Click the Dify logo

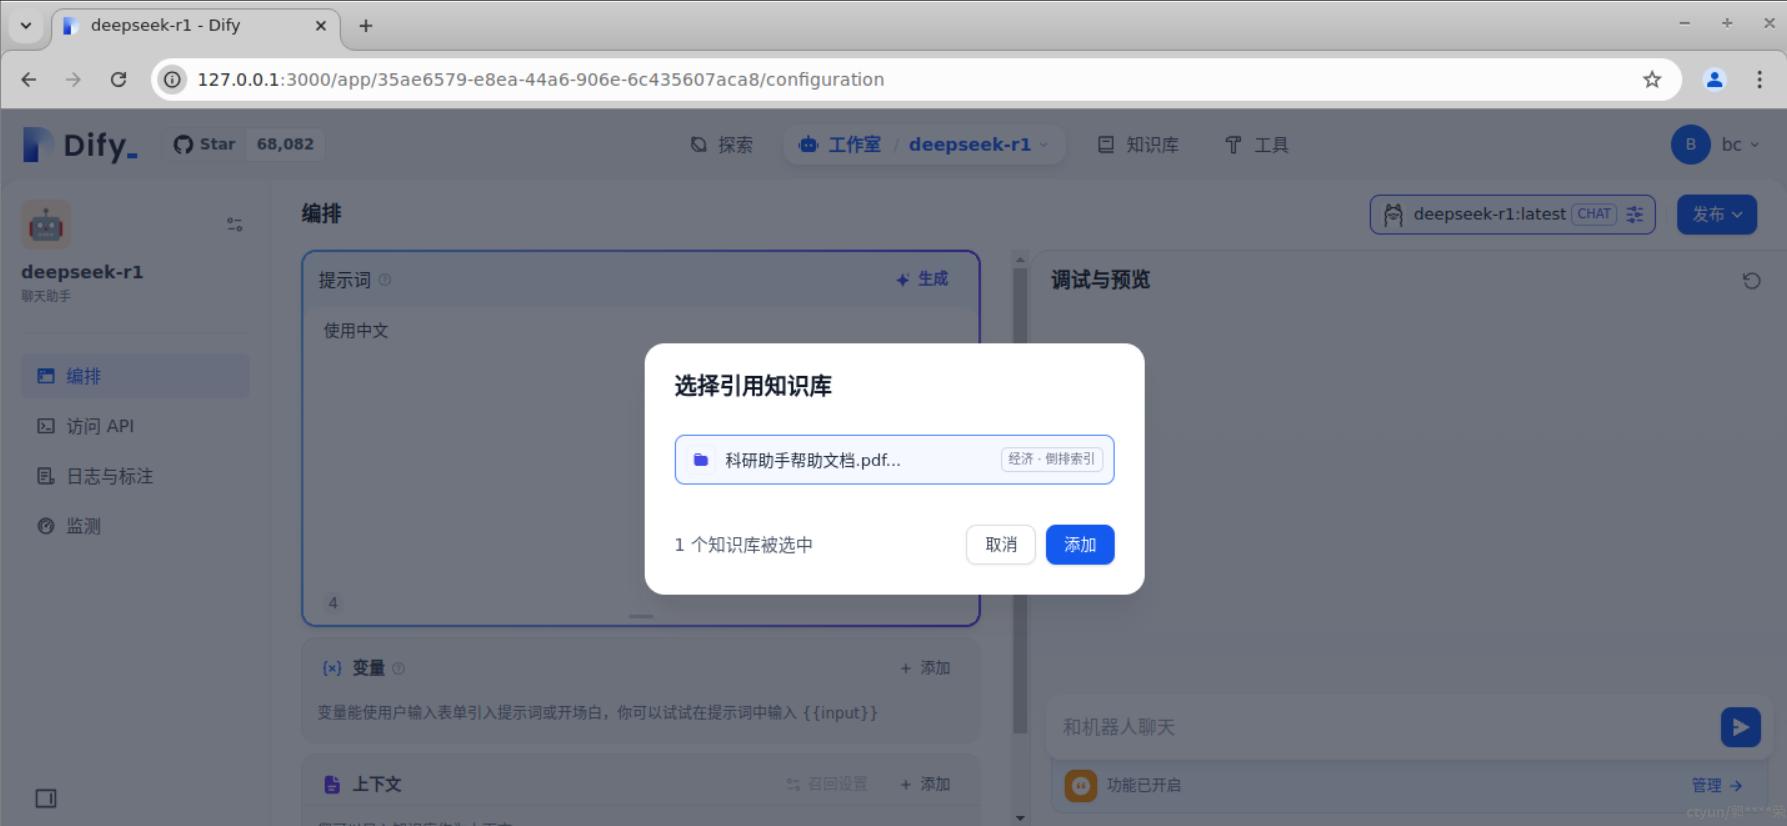[x=80, y=145]
